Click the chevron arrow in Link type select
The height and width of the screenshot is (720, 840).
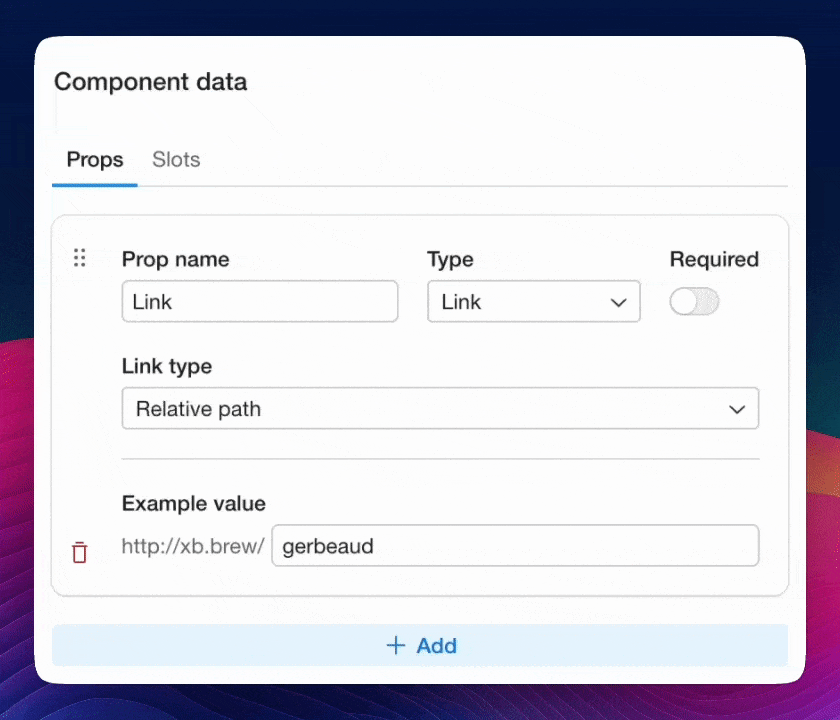point(737,410)
